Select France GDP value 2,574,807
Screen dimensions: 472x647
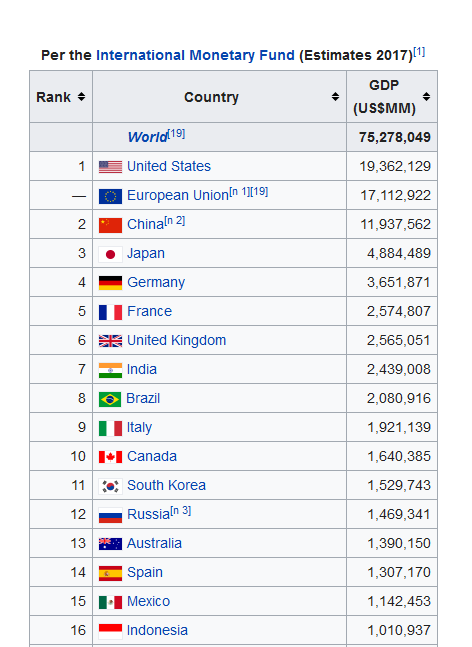point(399,311)
